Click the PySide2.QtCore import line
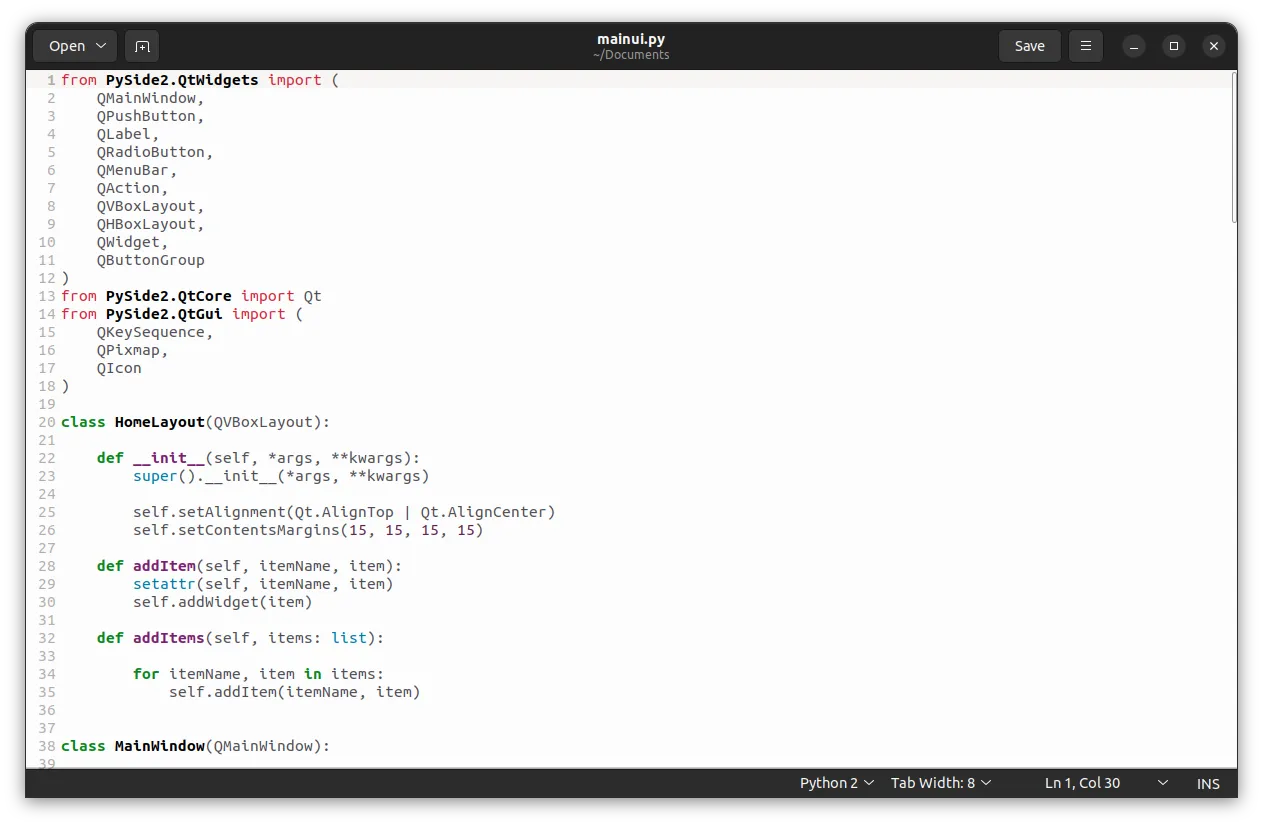 pos(191,296)
